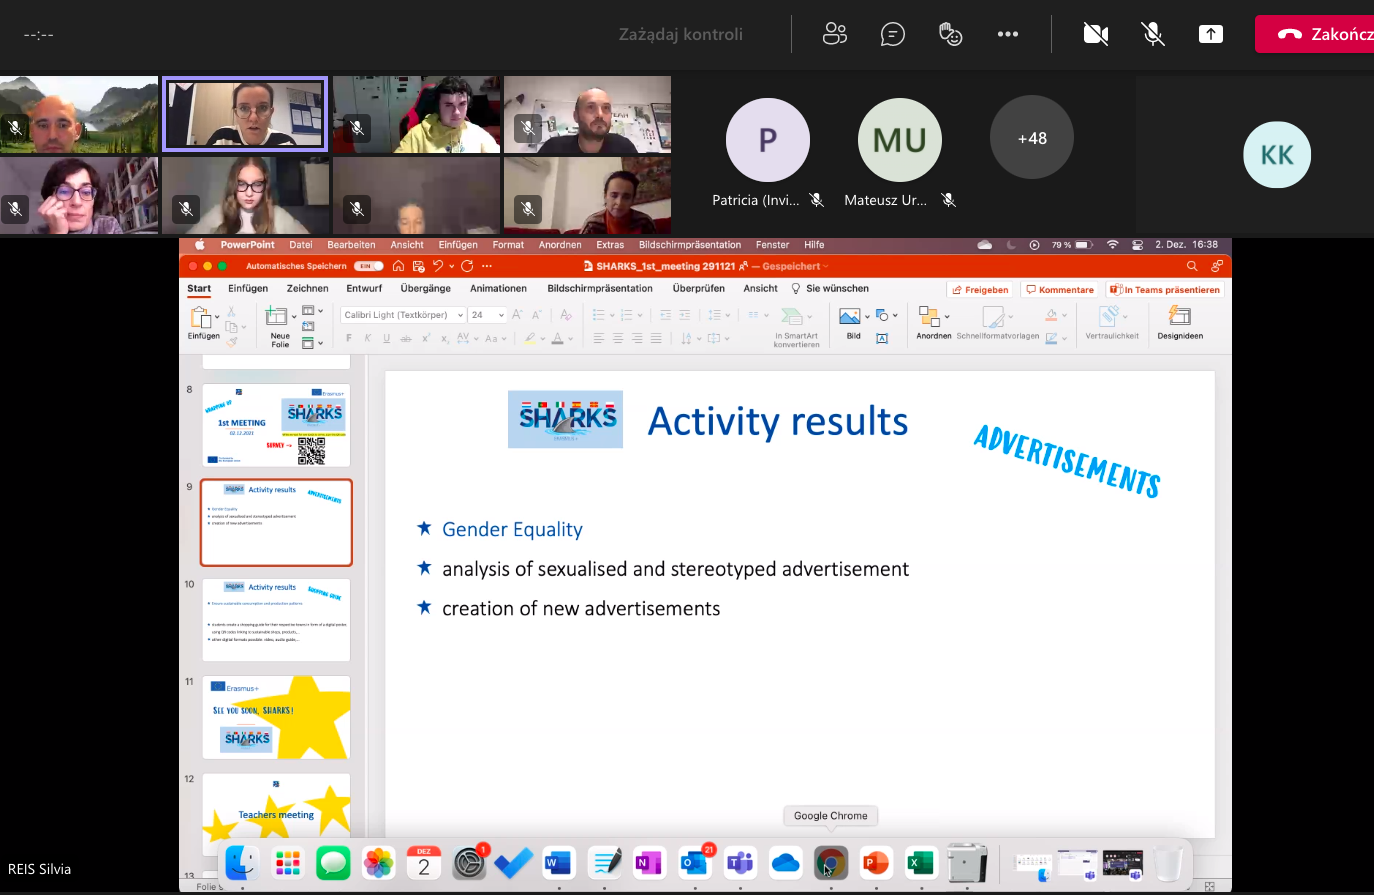Click the Freigeben share button
Viewport: 1374px width, 895px height.
point(980,290)
